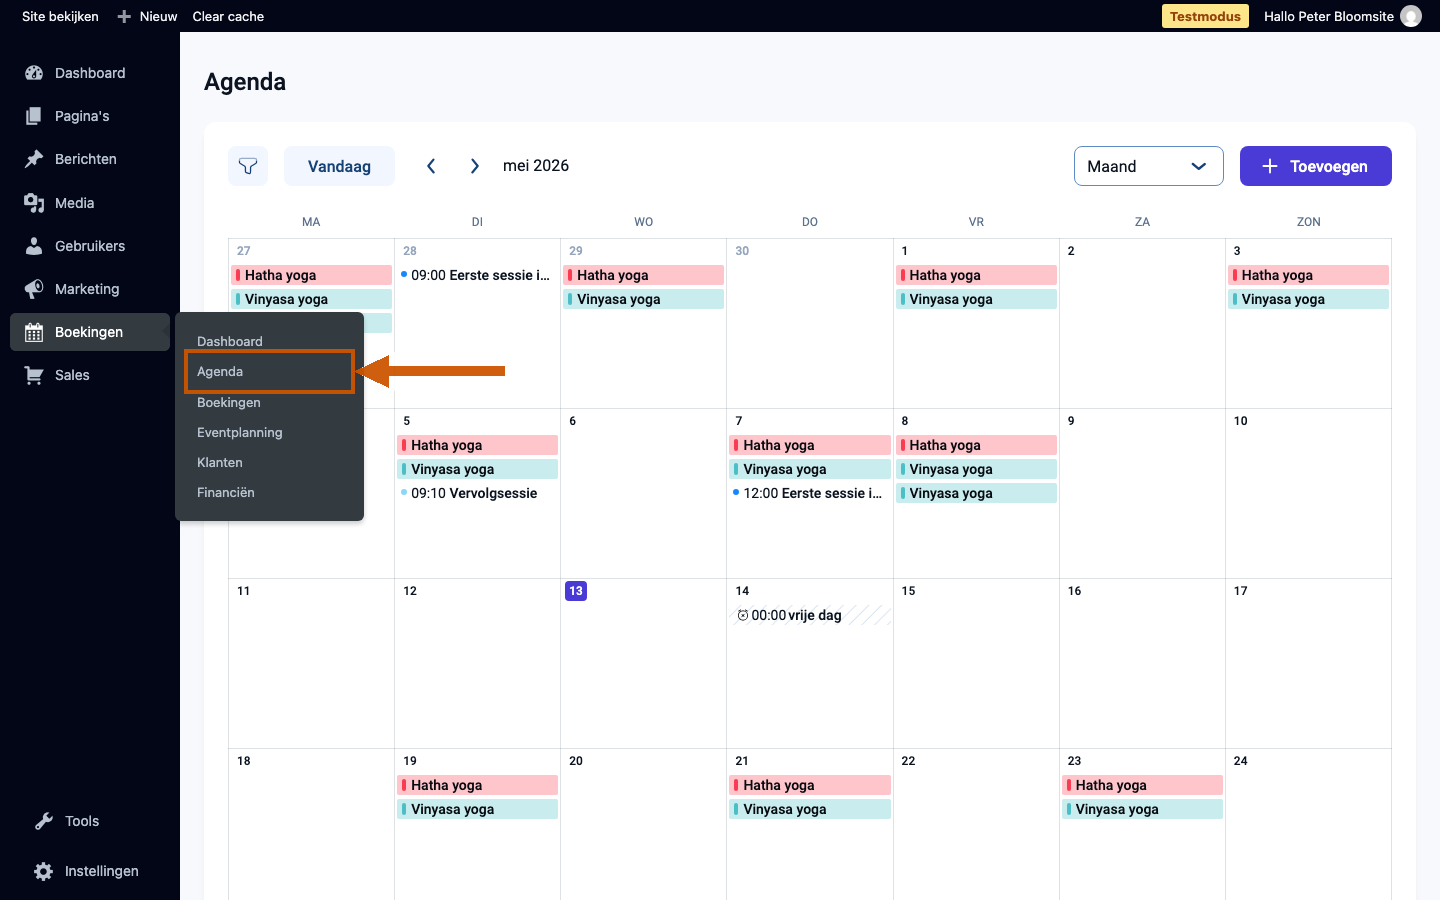The height and width of the screenshot is (900, 1440).
Task: Click the Dashboard palette icon in sidebar
Action: [x=34, y=73]
